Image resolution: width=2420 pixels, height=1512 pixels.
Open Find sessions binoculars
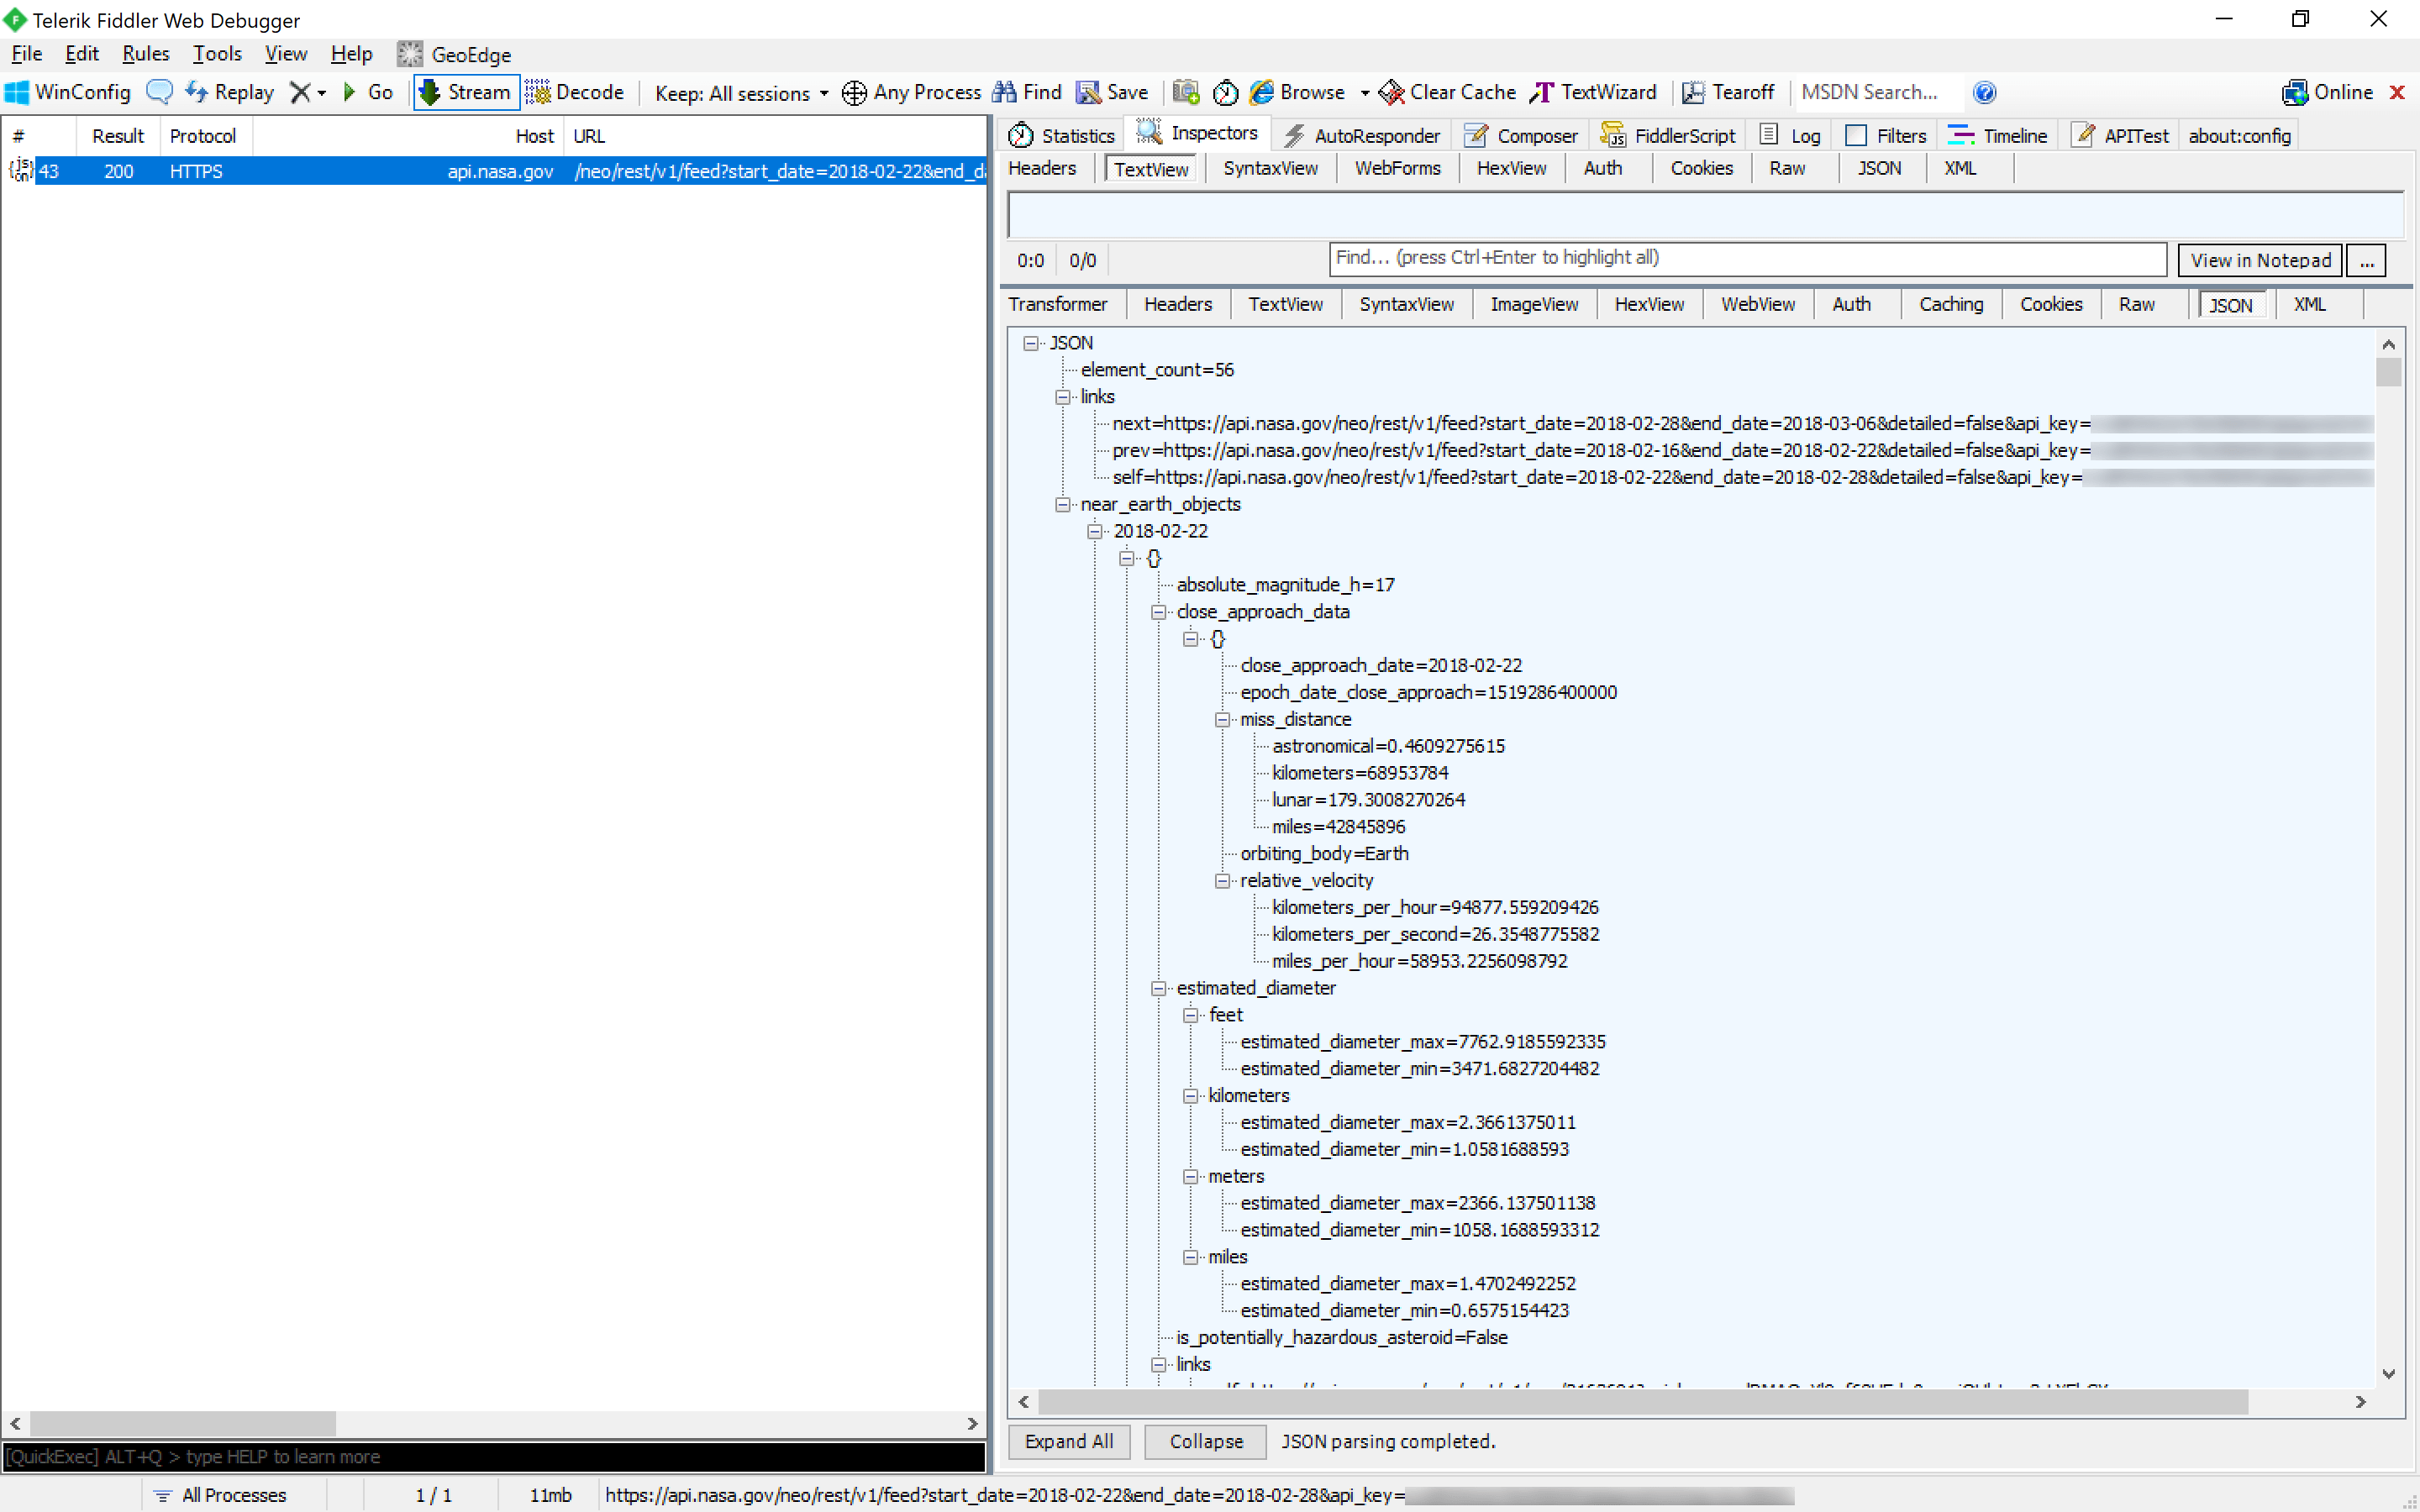1026,92
